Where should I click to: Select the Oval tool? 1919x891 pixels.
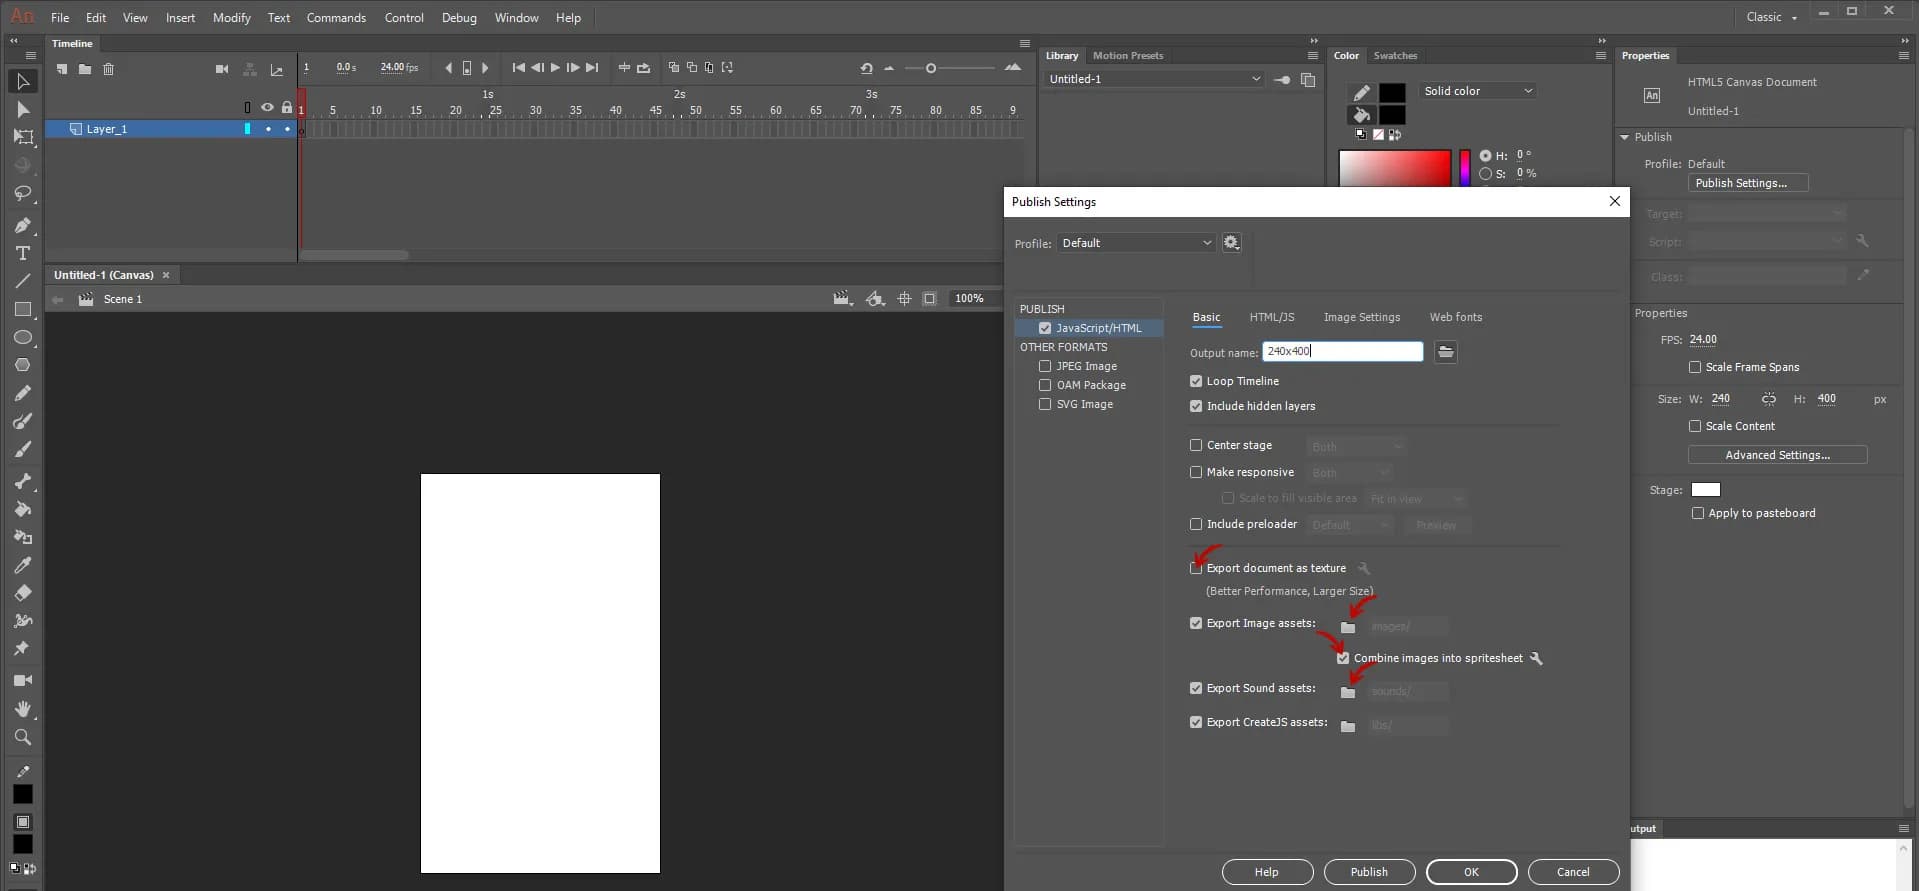click(x=23, y=337)
